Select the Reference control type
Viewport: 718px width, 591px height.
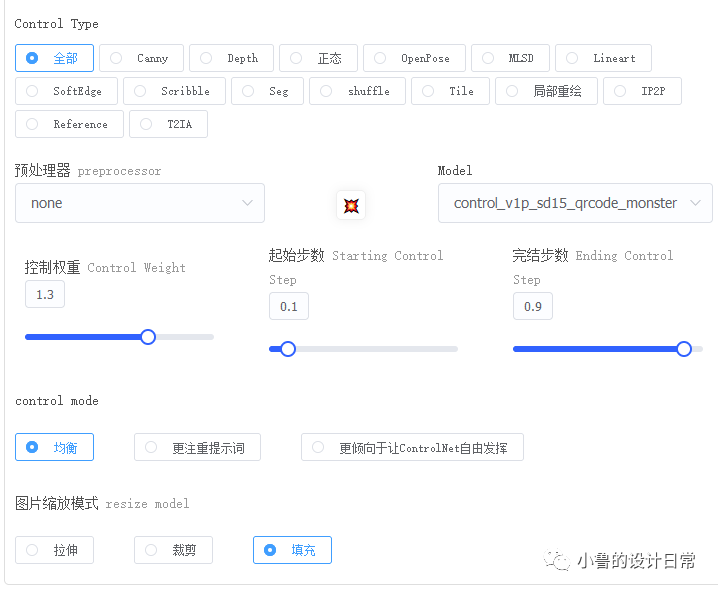point(69,124)
